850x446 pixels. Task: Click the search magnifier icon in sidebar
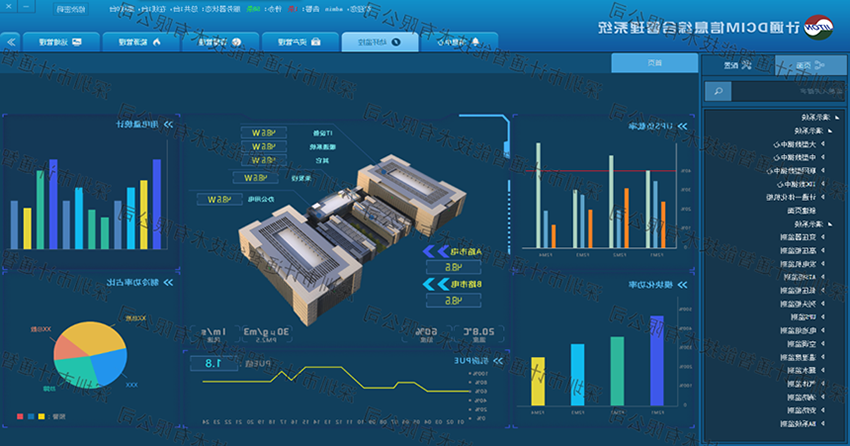pos(716,91)
